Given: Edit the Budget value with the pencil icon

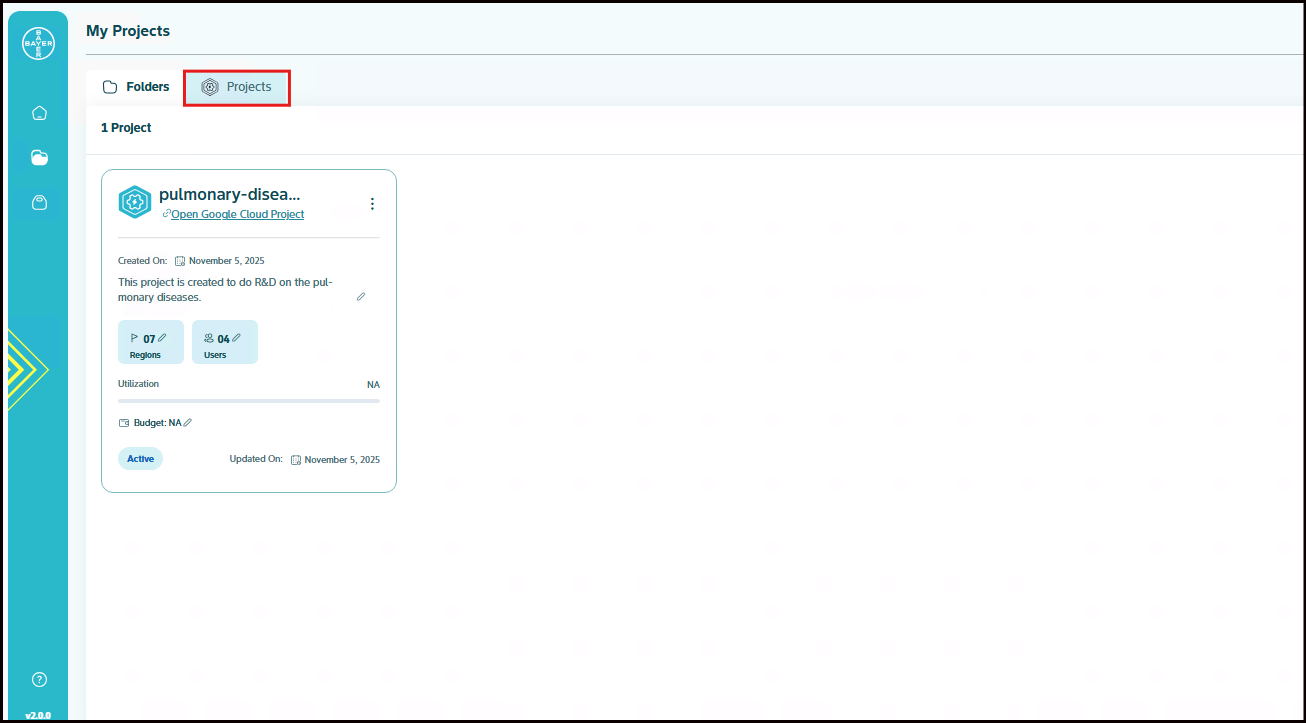Looking at the screenshot, I should [187, 422].
